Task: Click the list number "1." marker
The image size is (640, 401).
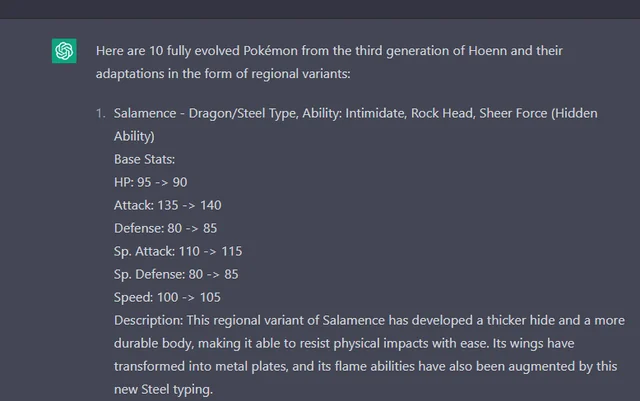Action: [100, 114]
